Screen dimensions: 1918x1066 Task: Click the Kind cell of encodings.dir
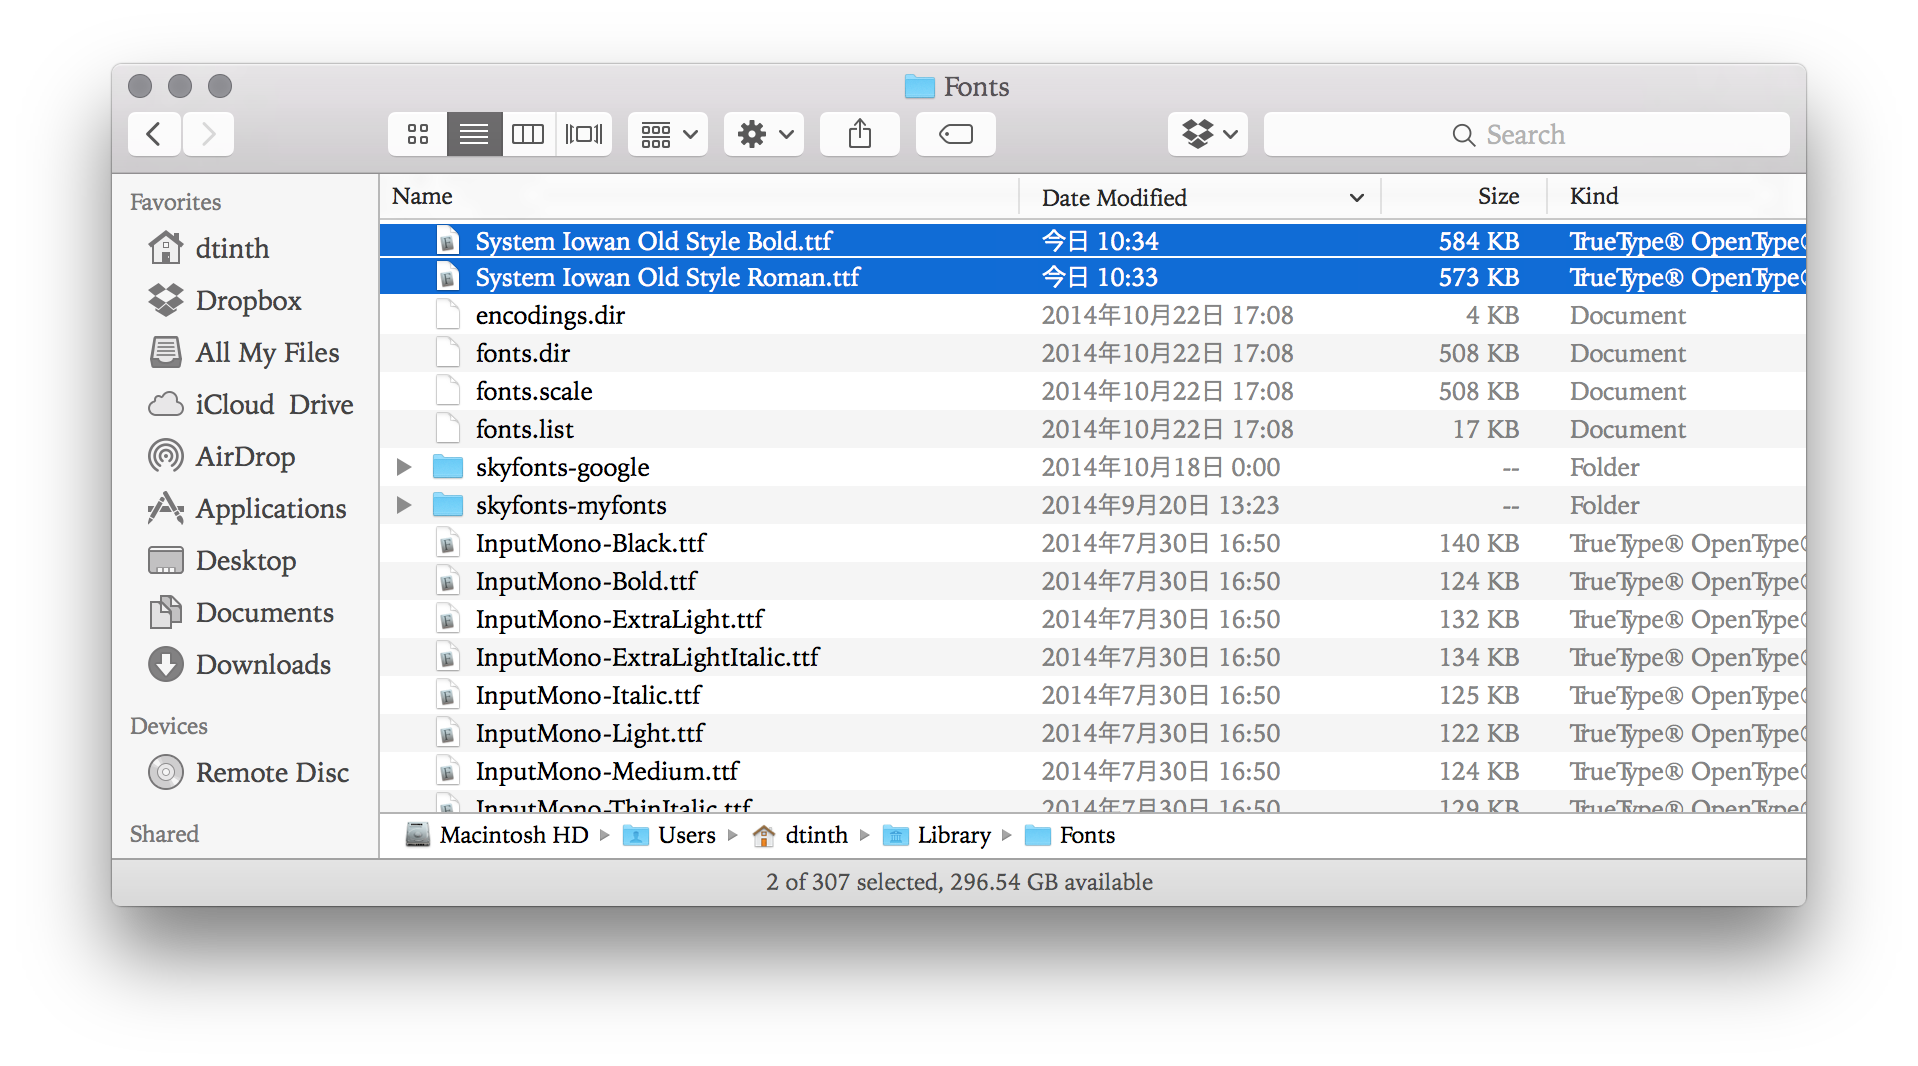(1628, 315)
